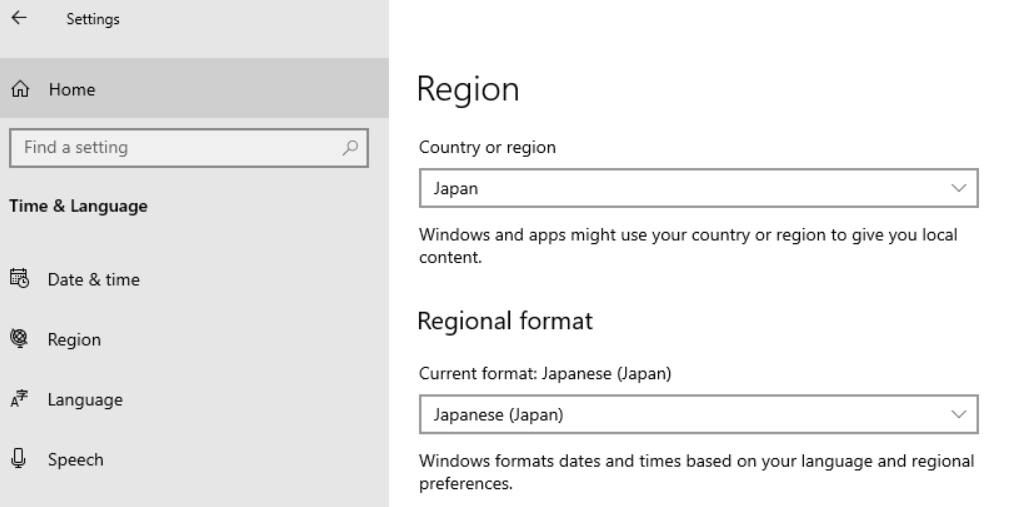Viewport: 1024px width, 507px height.
Task: Click the Date & time calendar icon
Action: (21, 279)
